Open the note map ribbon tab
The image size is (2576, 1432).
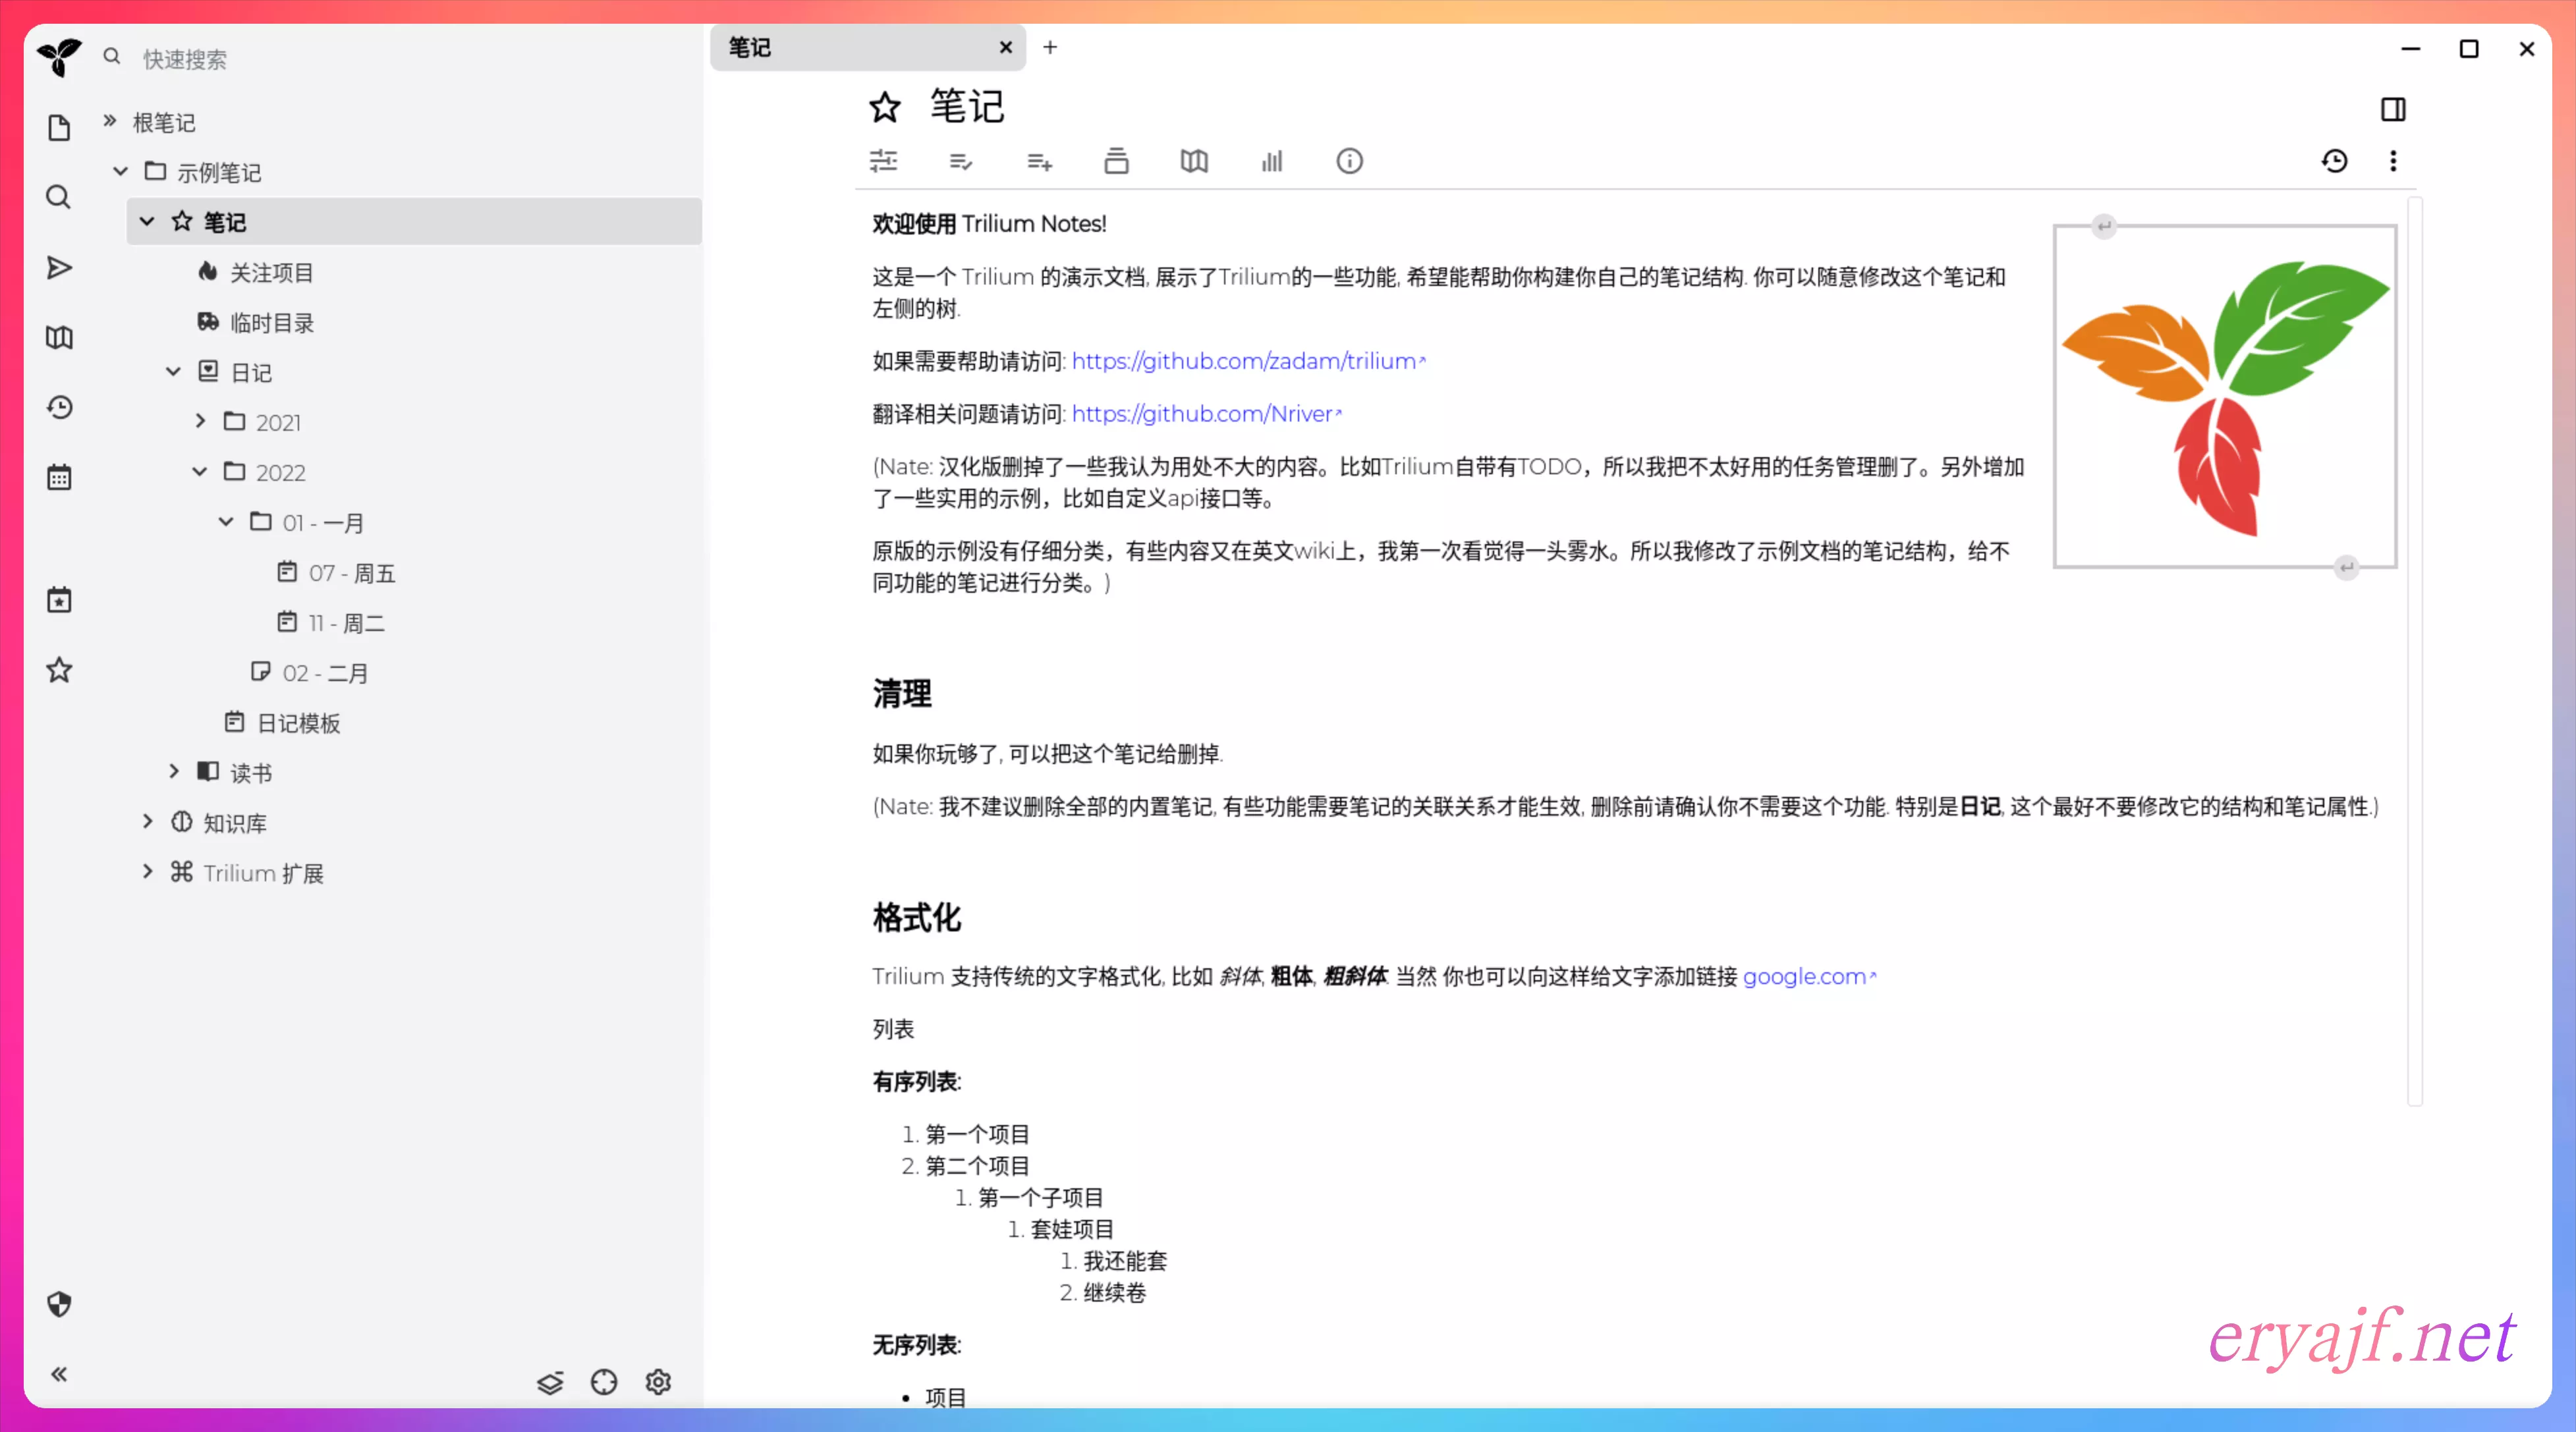click(x=1194, y=161)
